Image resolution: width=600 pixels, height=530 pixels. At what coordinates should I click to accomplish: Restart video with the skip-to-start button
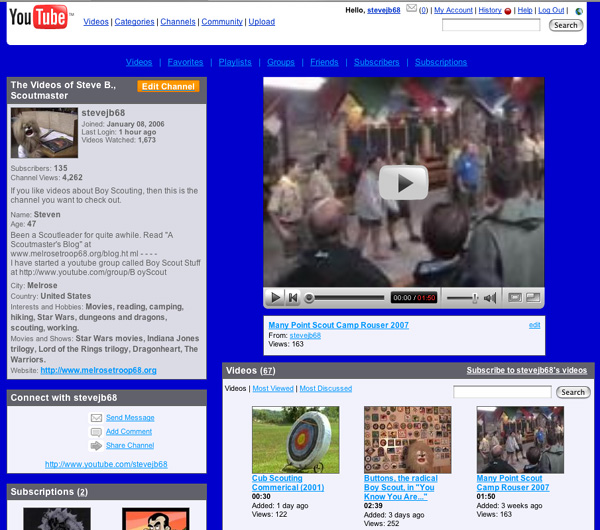(293, 297)
